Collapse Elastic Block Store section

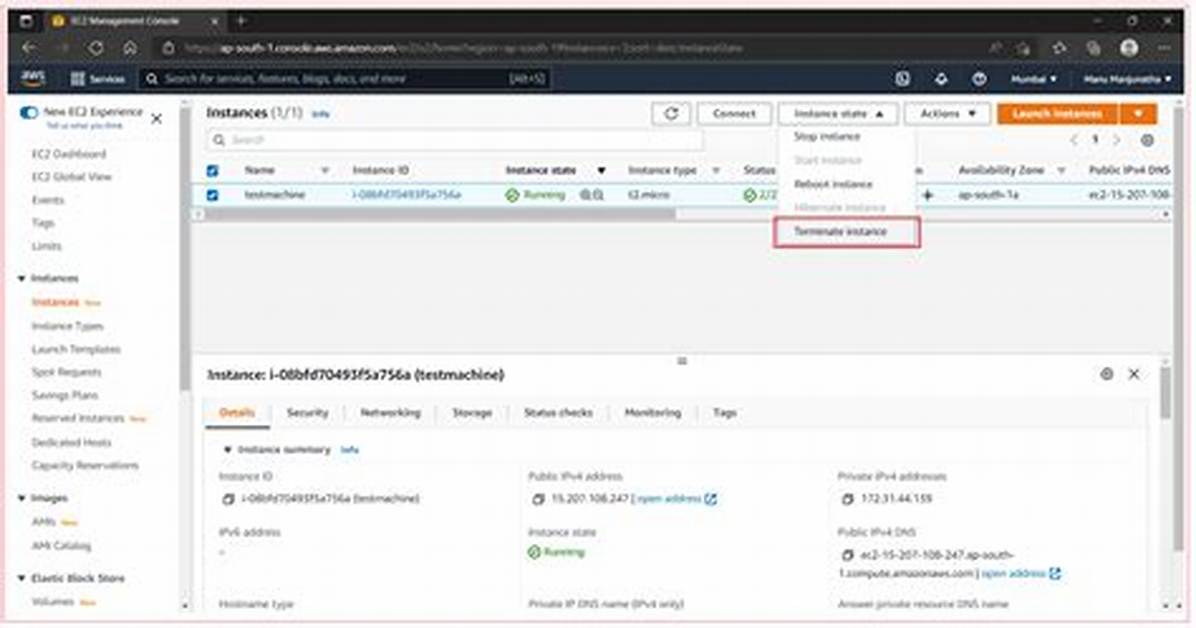pyautogui.click(x=21, y=578)
